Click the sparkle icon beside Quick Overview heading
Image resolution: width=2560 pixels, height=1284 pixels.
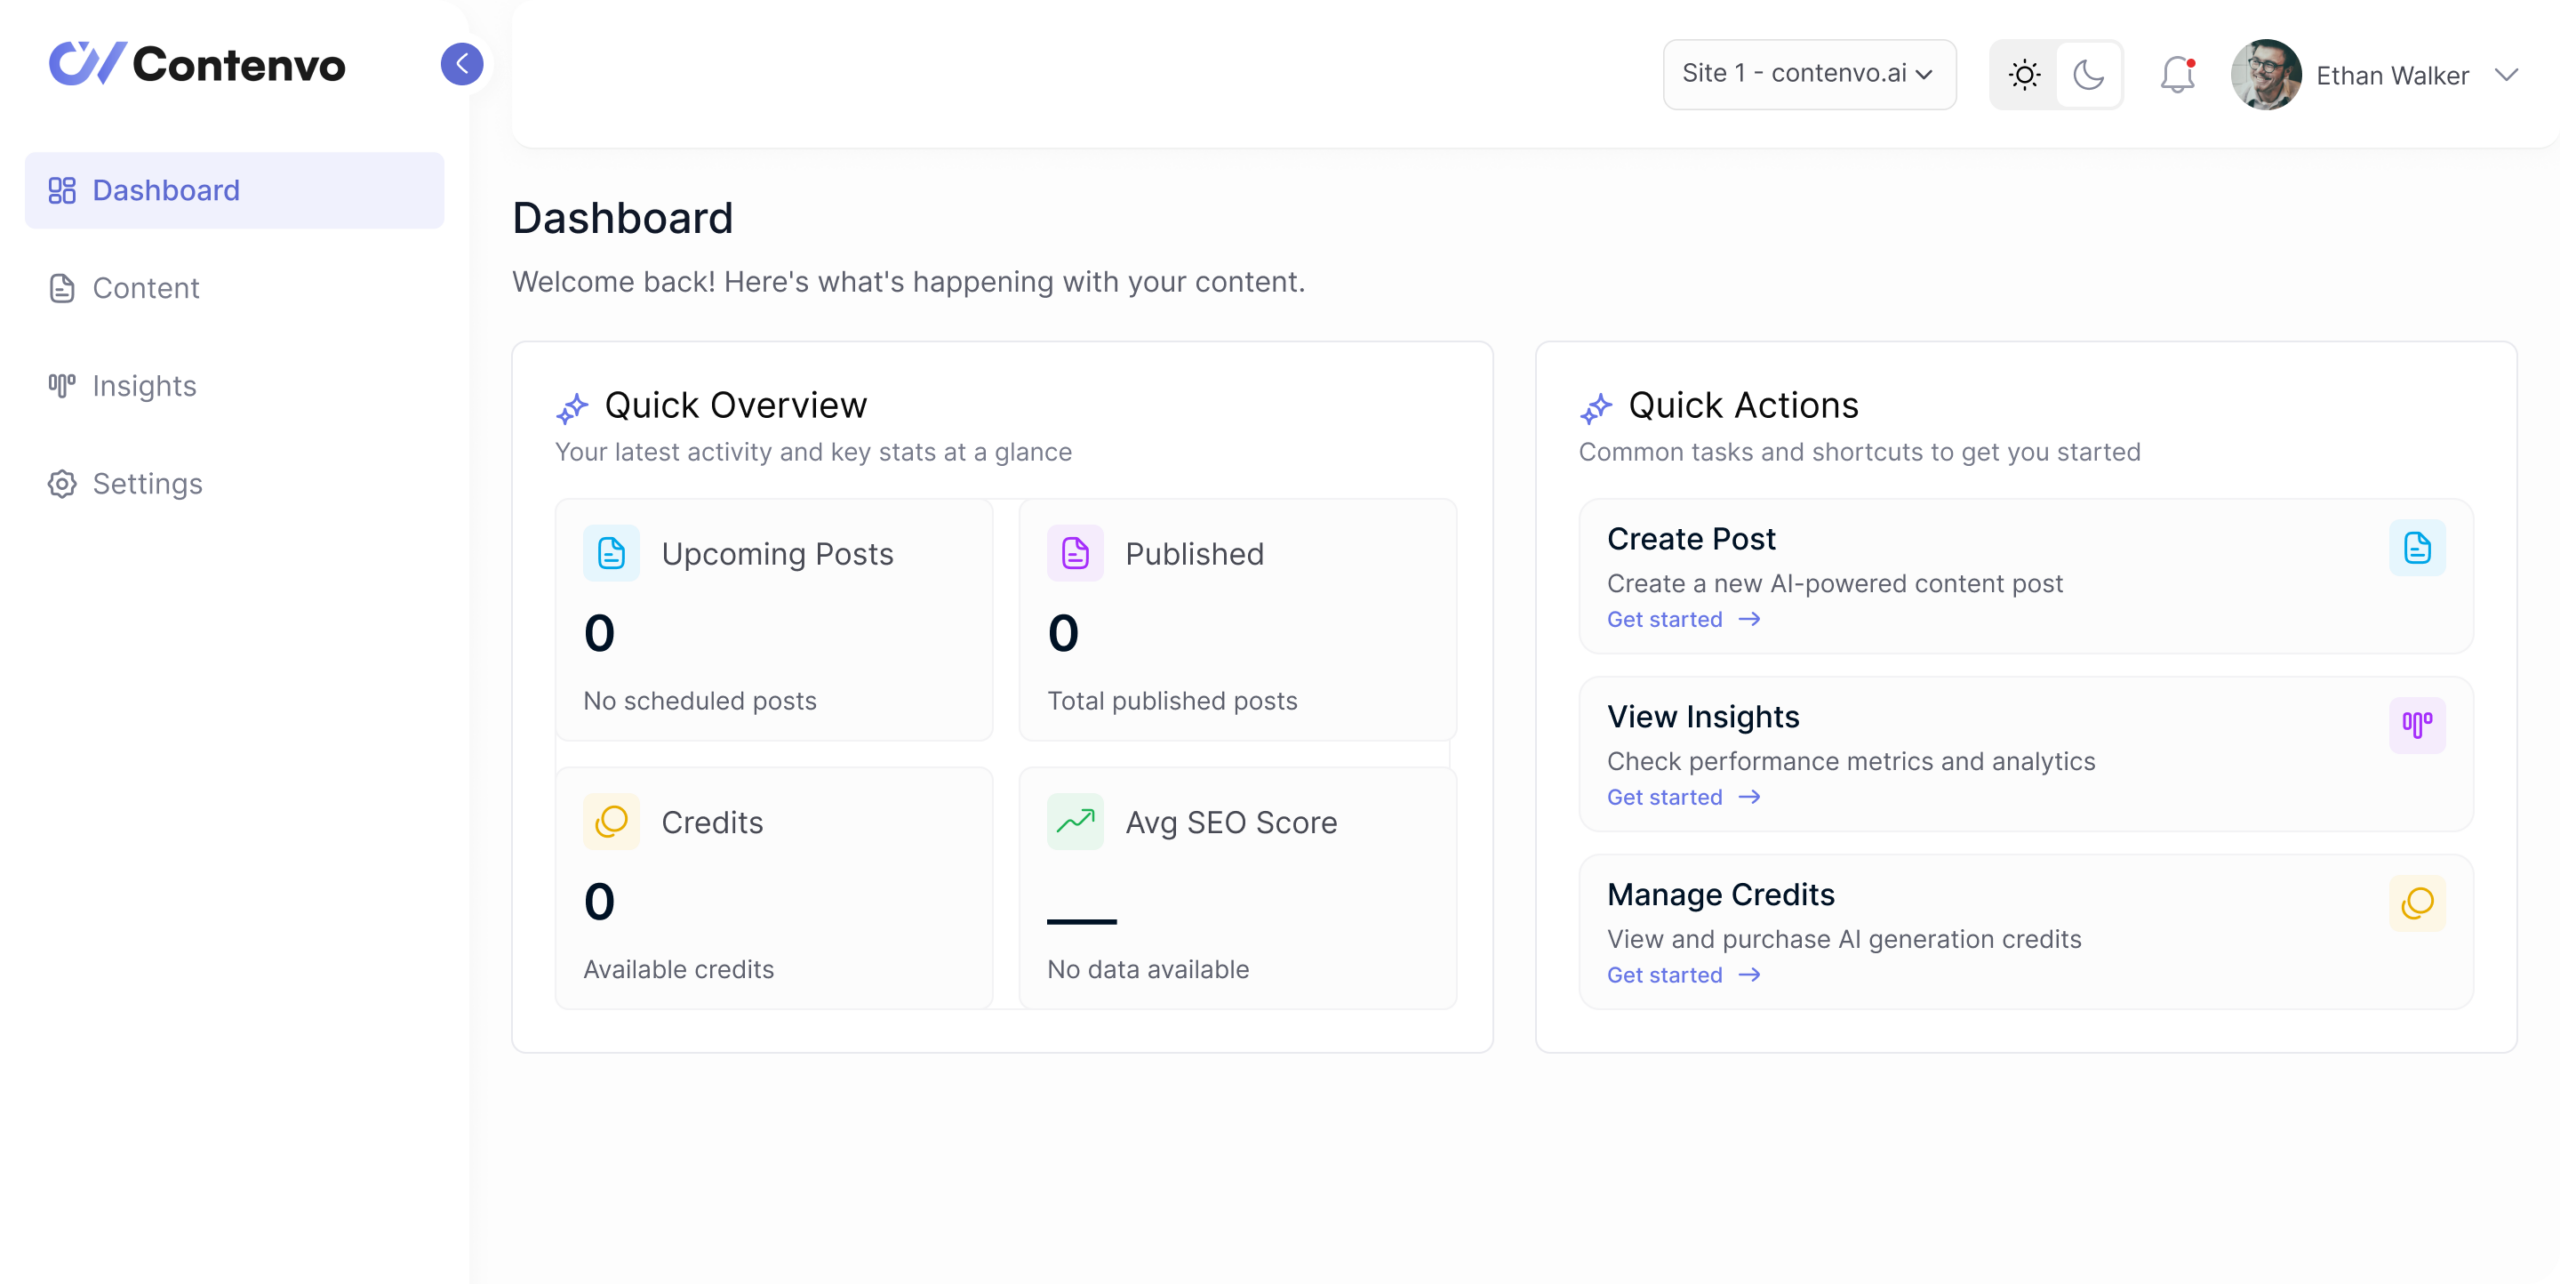[x=573, y=406]
